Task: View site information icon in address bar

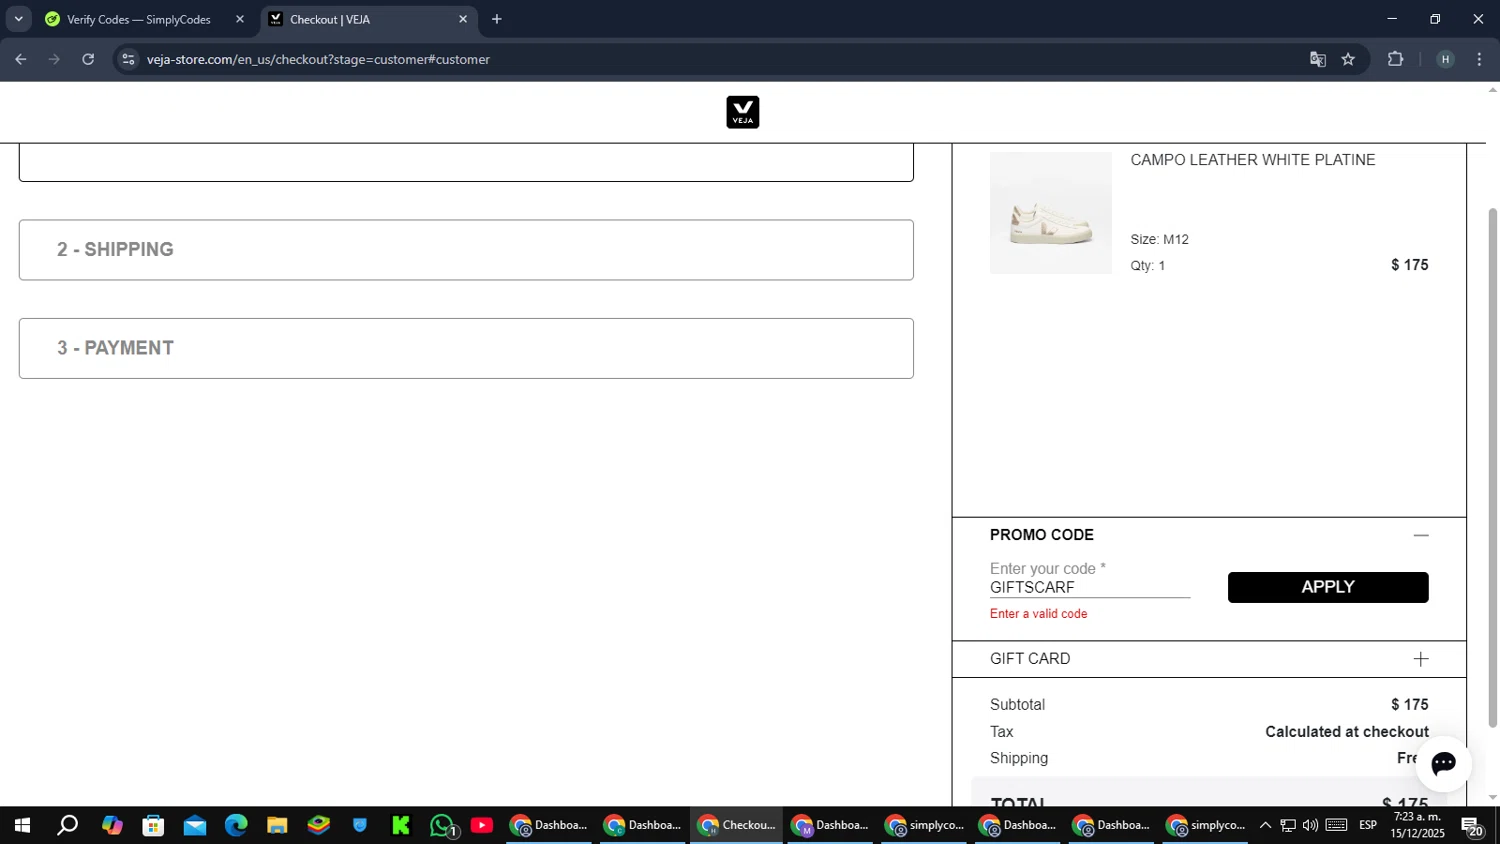Action: coord(127,59)
